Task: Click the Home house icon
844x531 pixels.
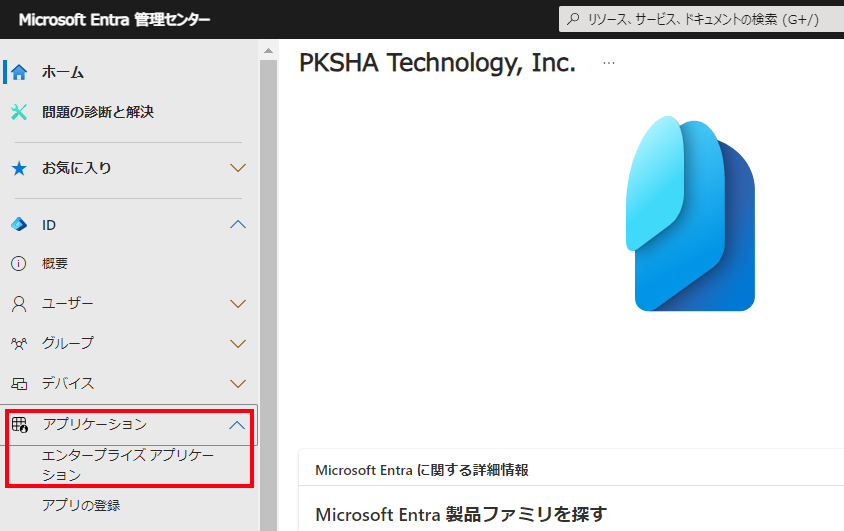Action: click(19, 72)
